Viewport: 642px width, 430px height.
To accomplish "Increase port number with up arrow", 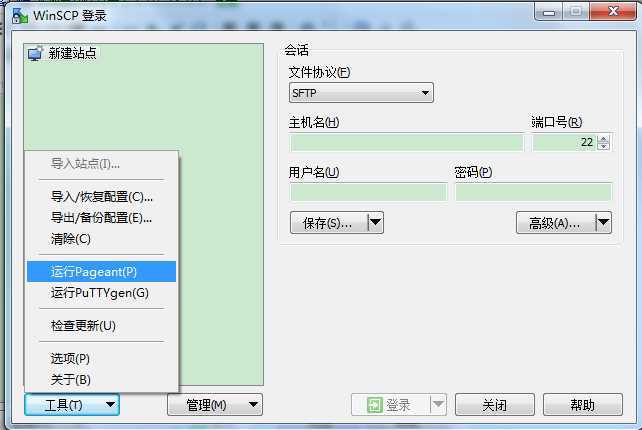I will point(603,139).
